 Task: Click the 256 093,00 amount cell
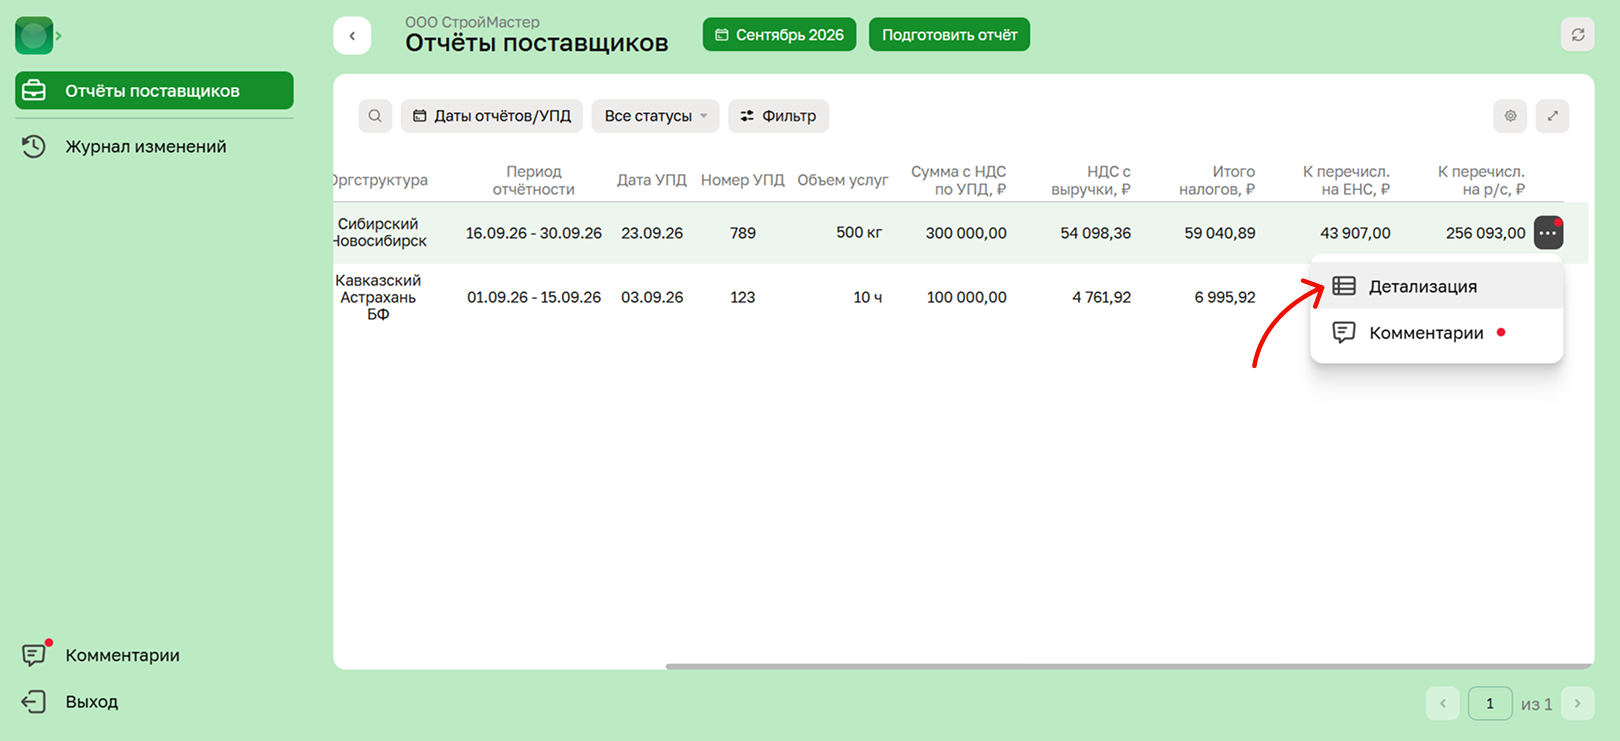pos(1485,233)
